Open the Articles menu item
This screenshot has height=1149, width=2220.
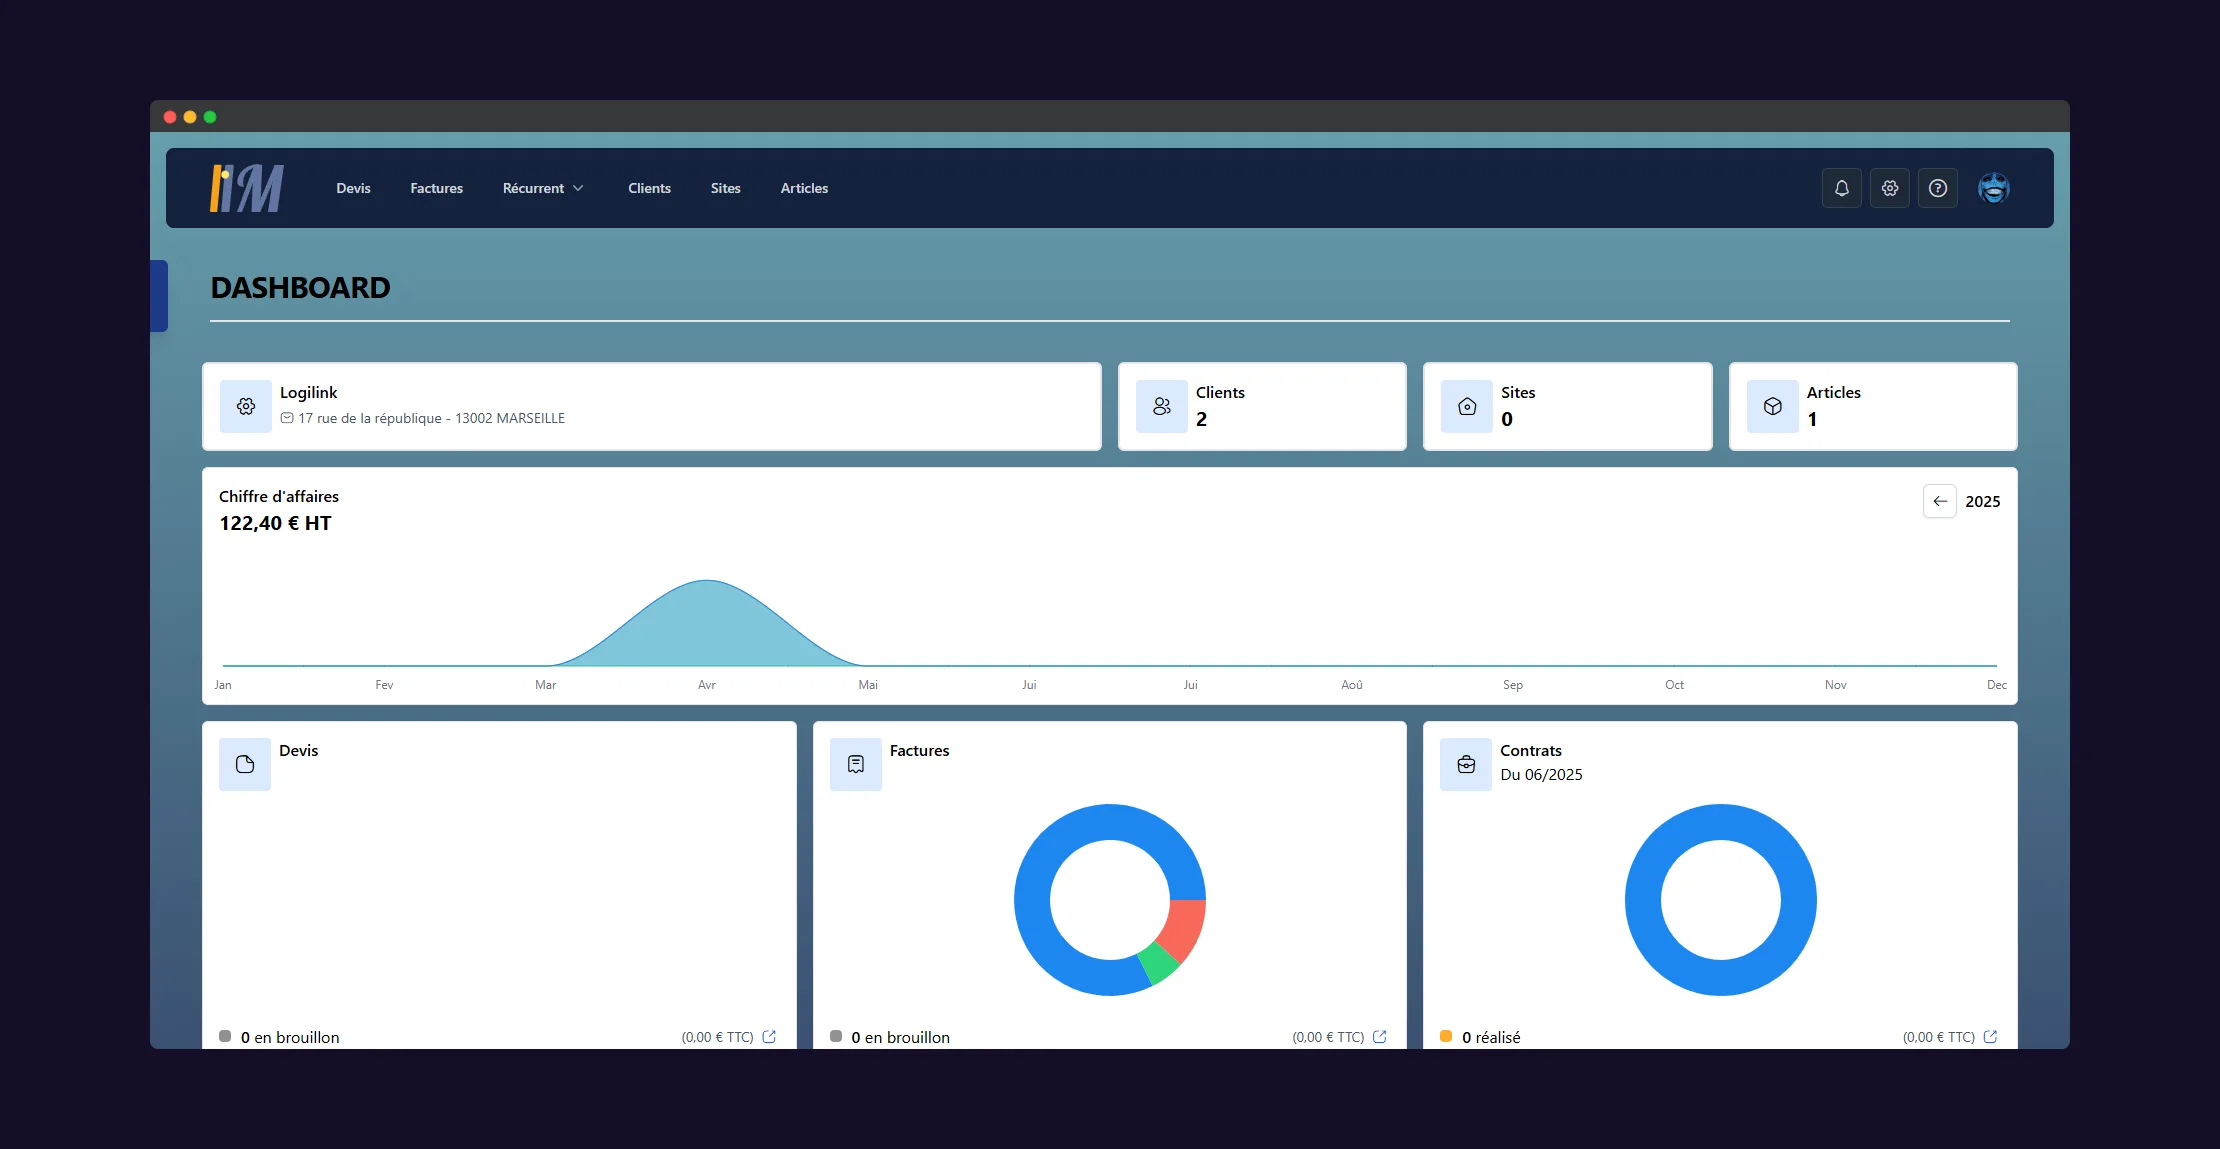coord(804,188)
